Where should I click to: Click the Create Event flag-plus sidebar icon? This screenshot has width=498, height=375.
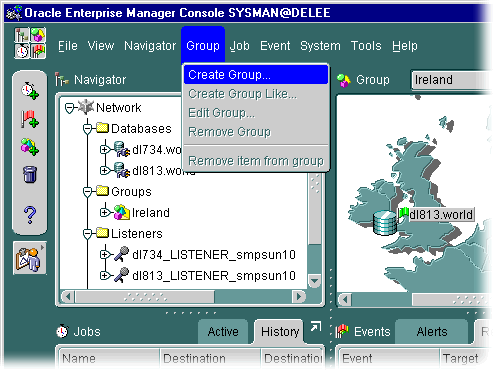coord(30,119)
